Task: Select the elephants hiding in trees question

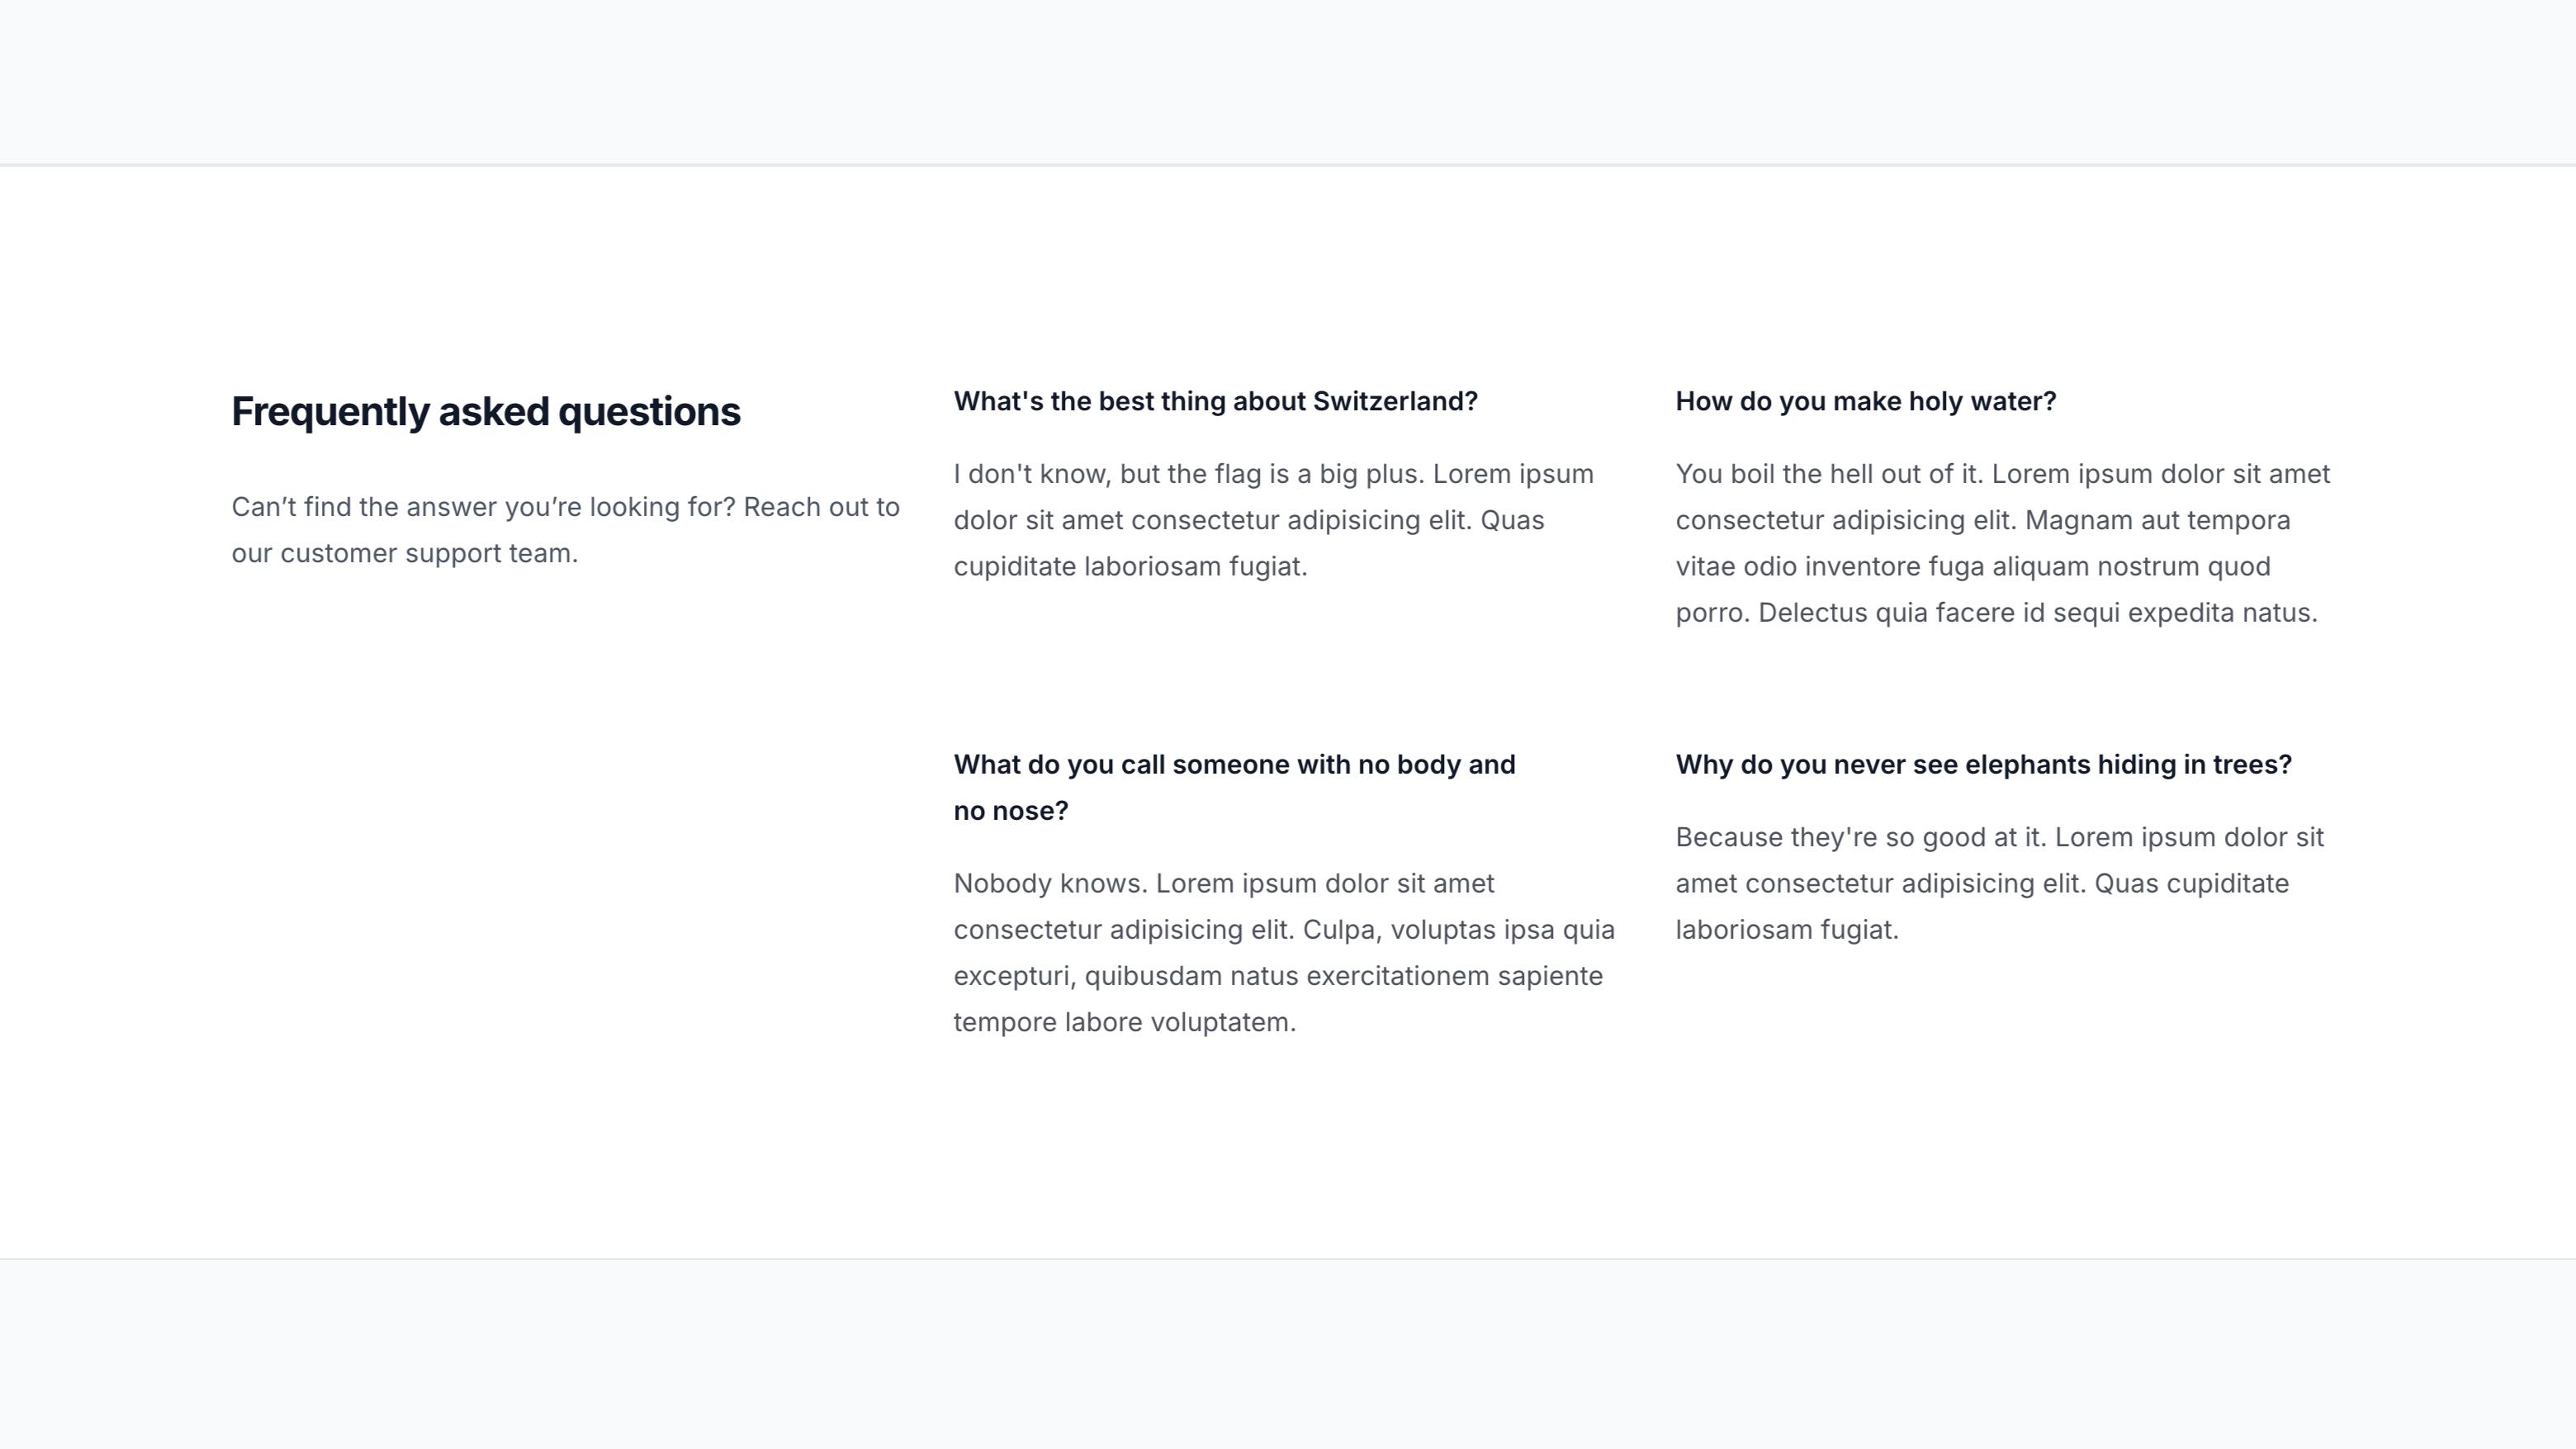Action: tap(1983, 764)
